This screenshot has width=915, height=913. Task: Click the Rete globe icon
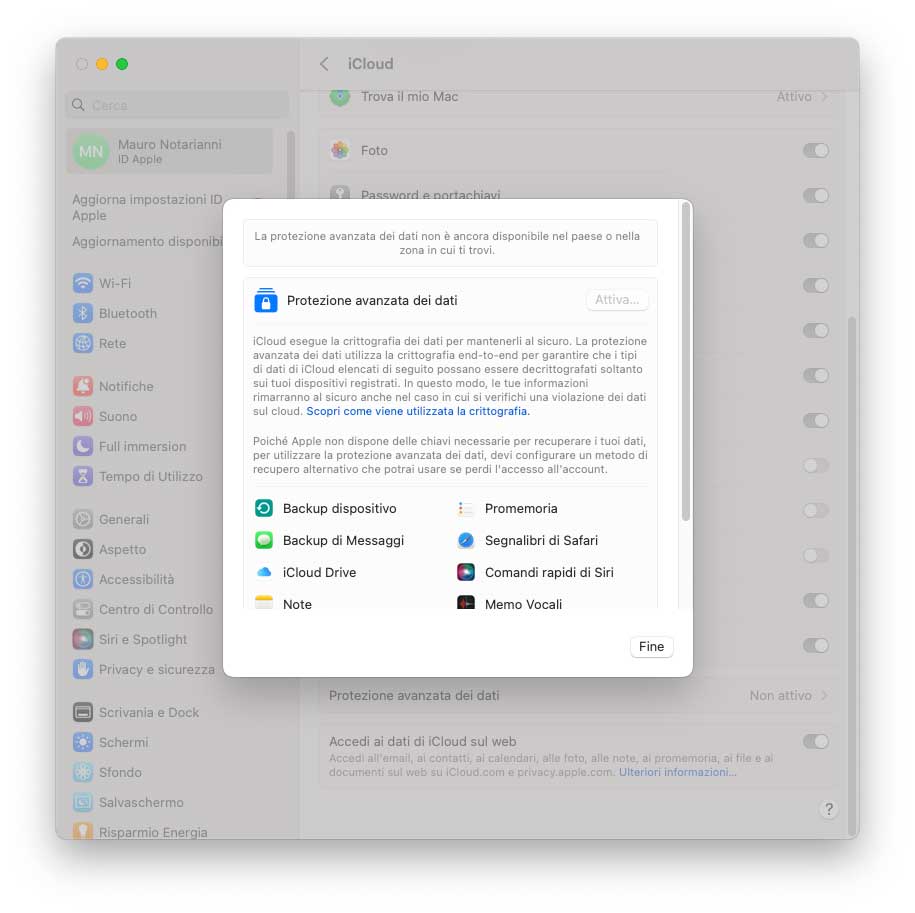pos(83,344)
